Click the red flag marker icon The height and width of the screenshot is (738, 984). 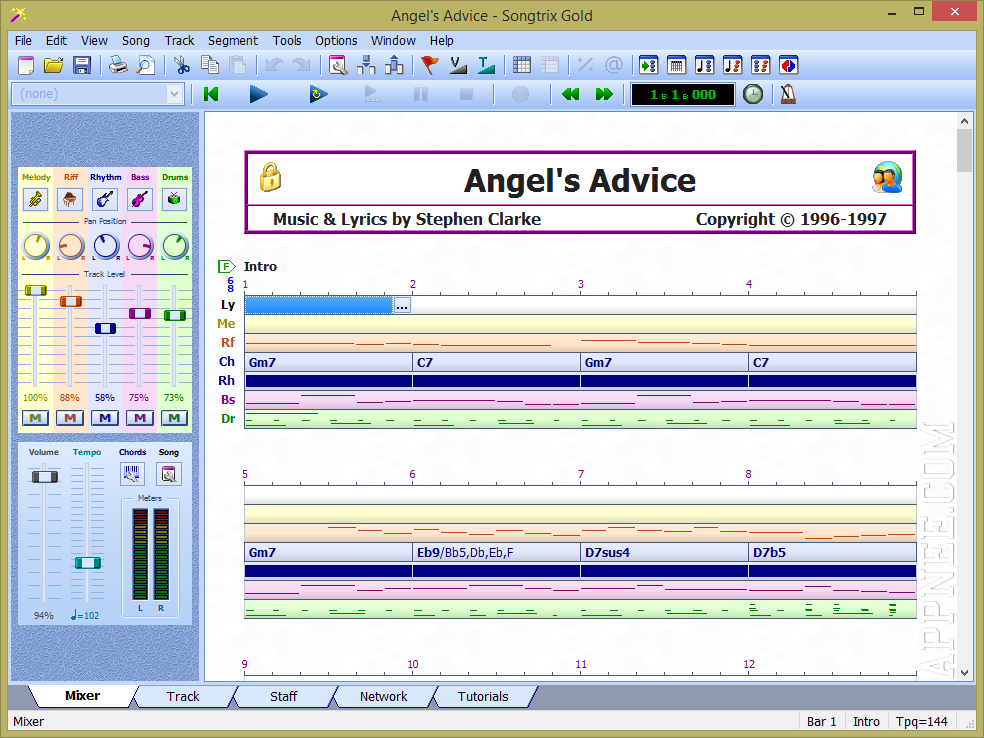(430, 65)
